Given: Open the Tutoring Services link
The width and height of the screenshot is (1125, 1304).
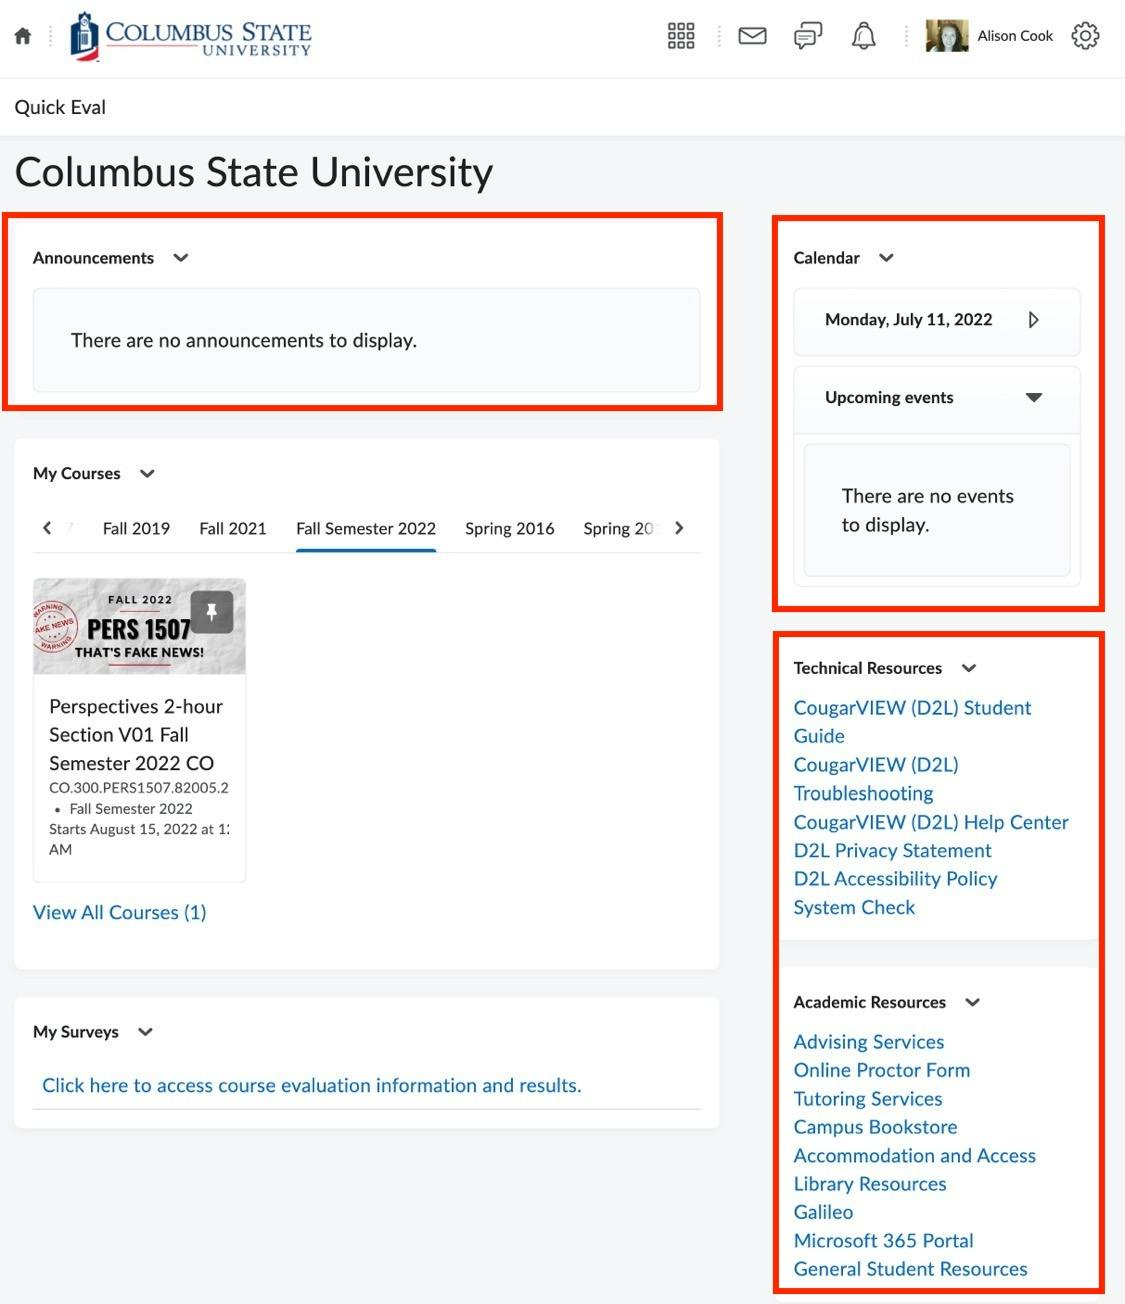Looking at the screenshot, I should tap(868, 1098).
